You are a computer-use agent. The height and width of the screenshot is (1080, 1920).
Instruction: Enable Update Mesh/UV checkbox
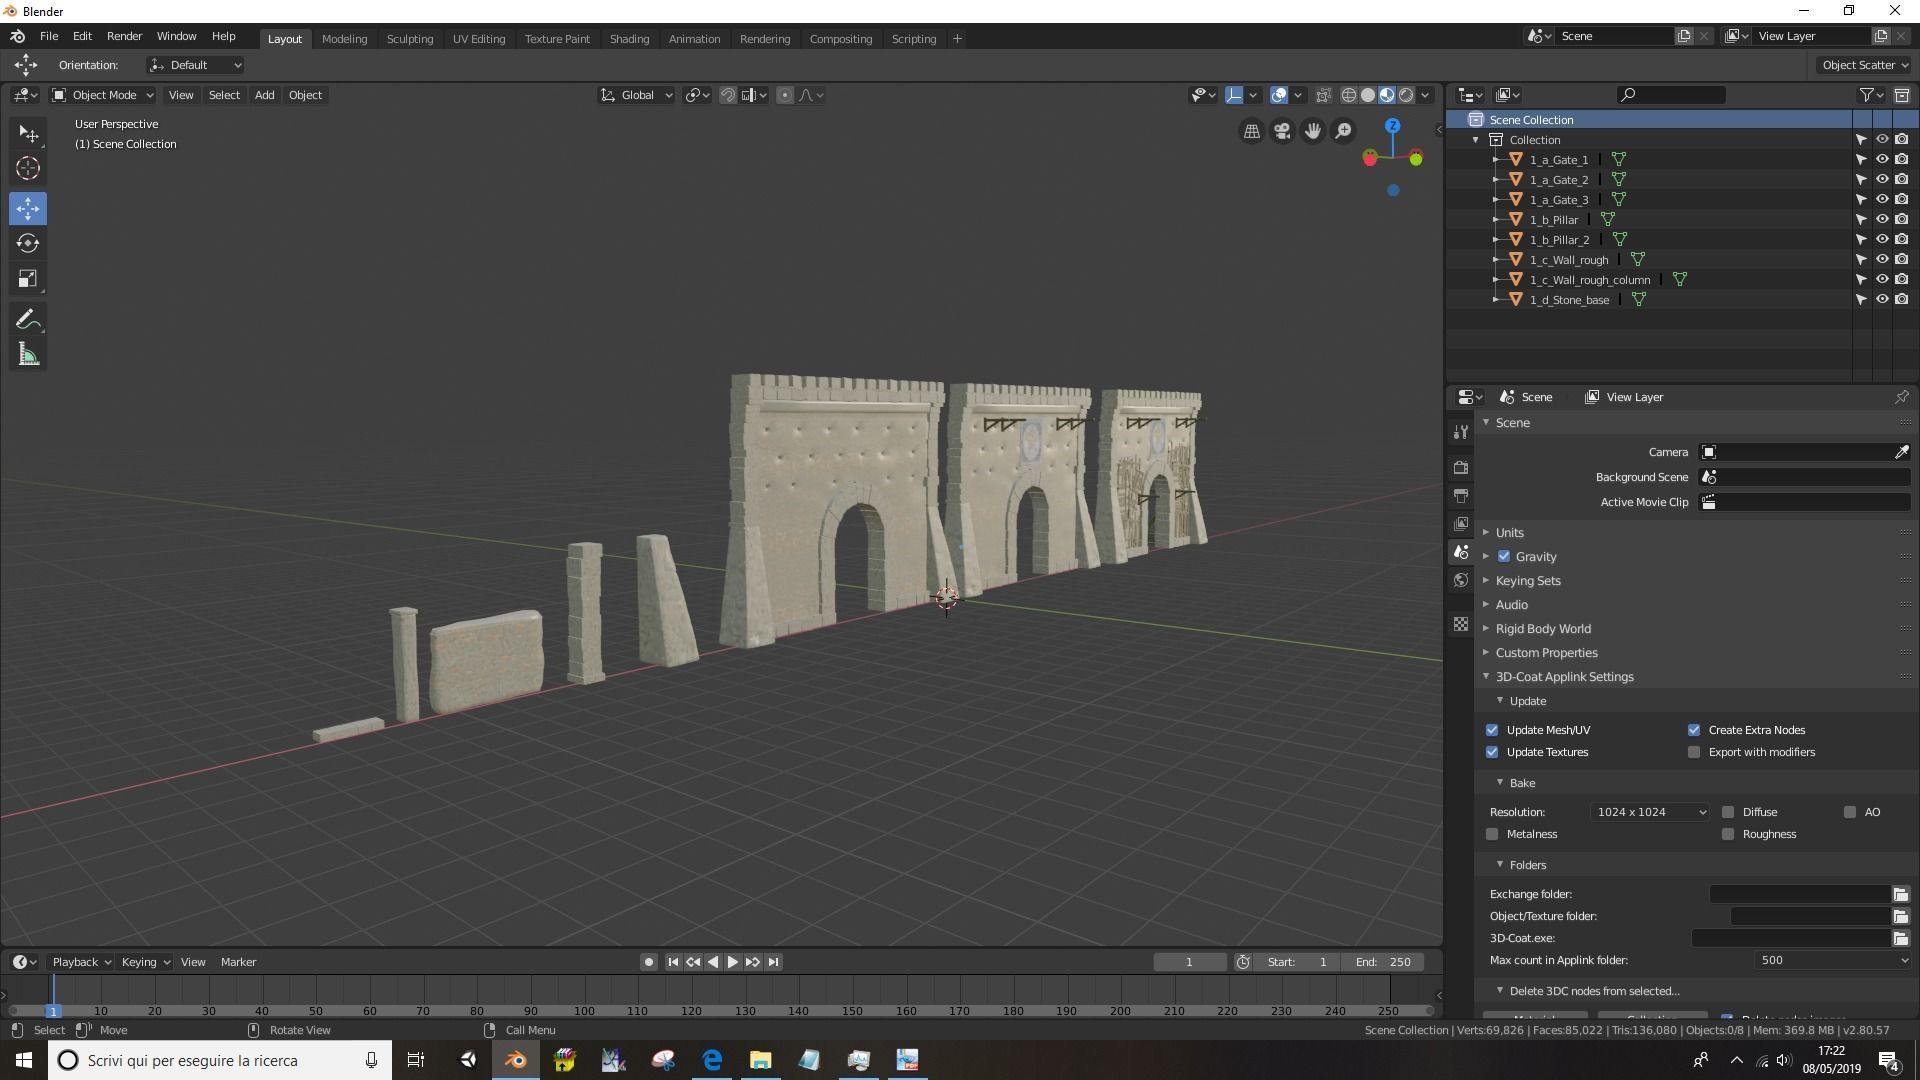[x=1492, y=730]
